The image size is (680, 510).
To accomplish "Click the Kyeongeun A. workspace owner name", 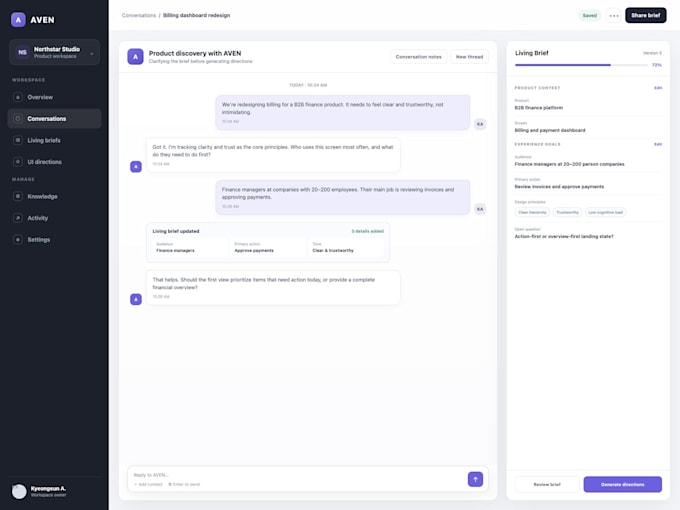I will [48, 489].
